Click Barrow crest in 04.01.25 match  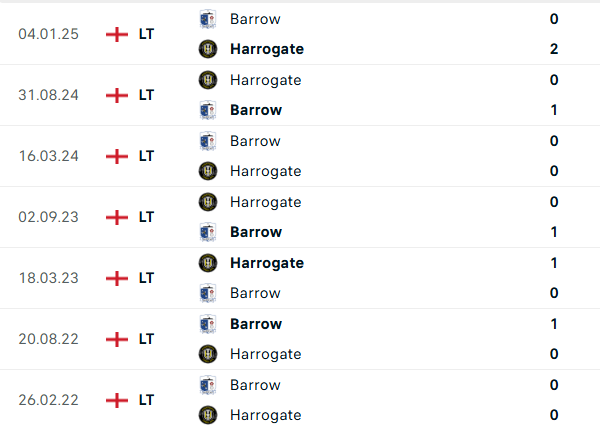(x=208, y=19)
